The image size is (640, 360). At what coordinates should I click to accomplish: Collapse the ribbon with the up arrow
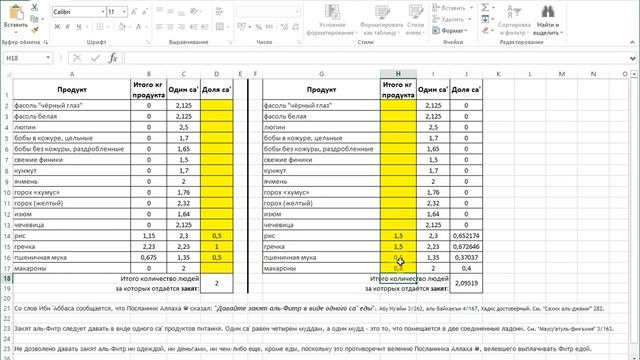(x=632, y=42)
